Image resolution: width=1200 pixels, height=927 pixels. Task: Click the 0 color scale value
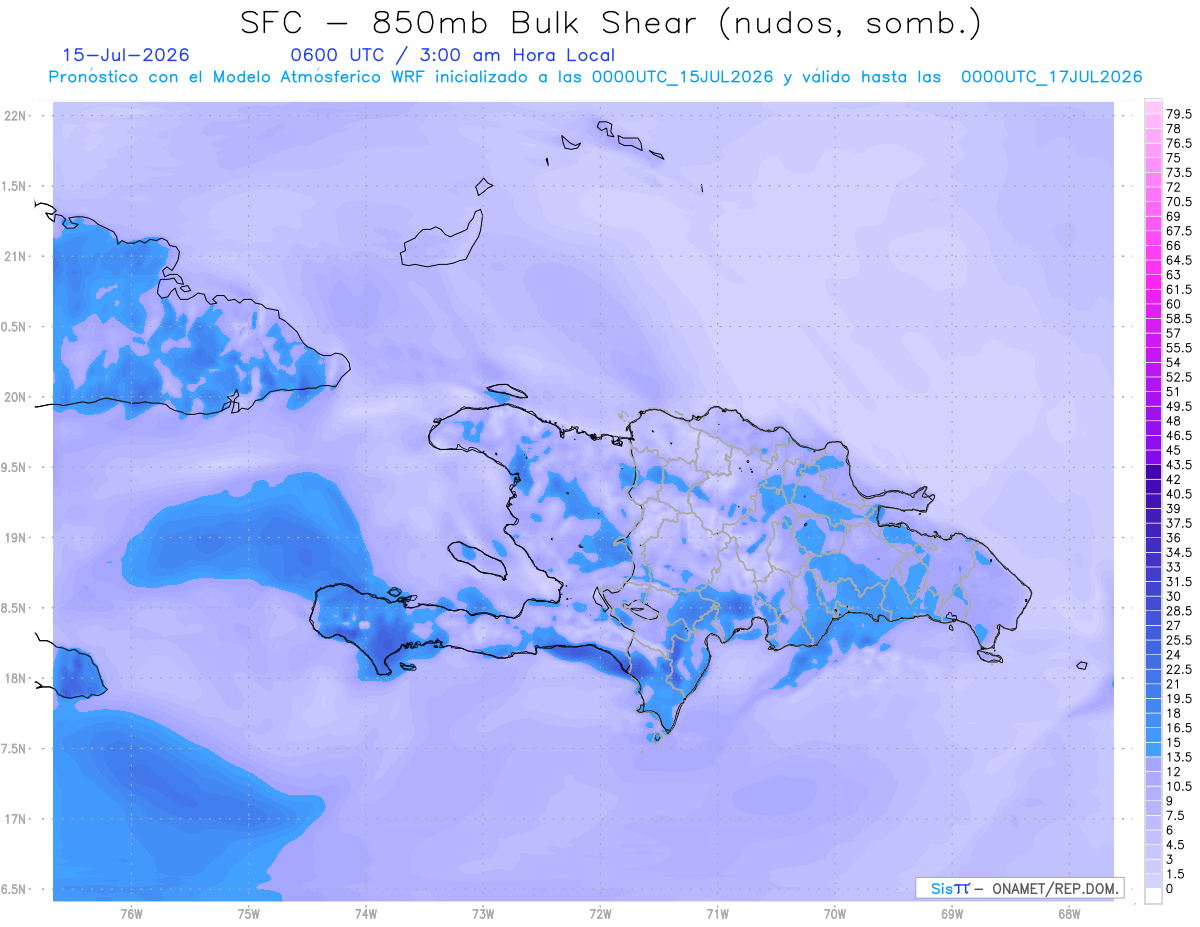pos(1171,888)
